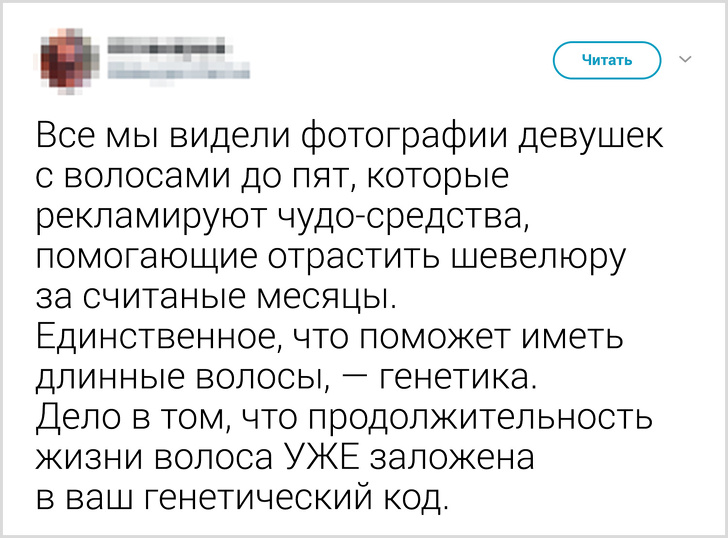Click the blurred username handle below the name
Viewport: 728px width, 538px height.
[x=175, y=70]
